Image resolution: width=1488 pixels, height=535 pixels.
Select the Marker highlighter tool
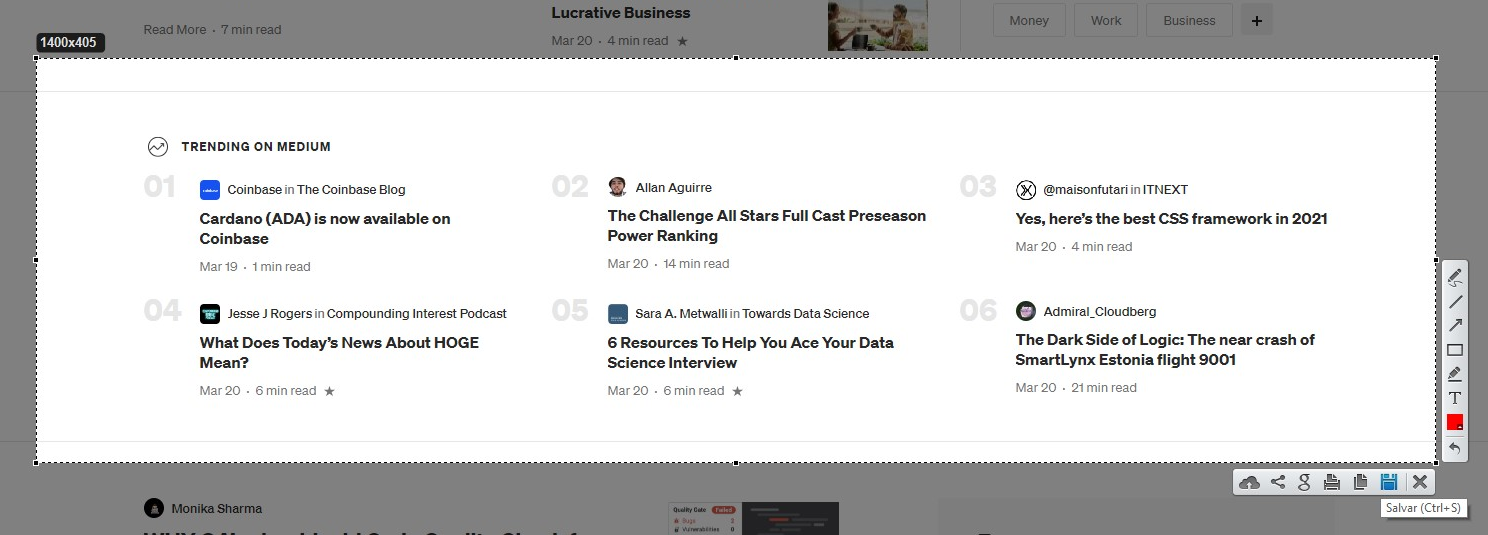coord(1455,374)
